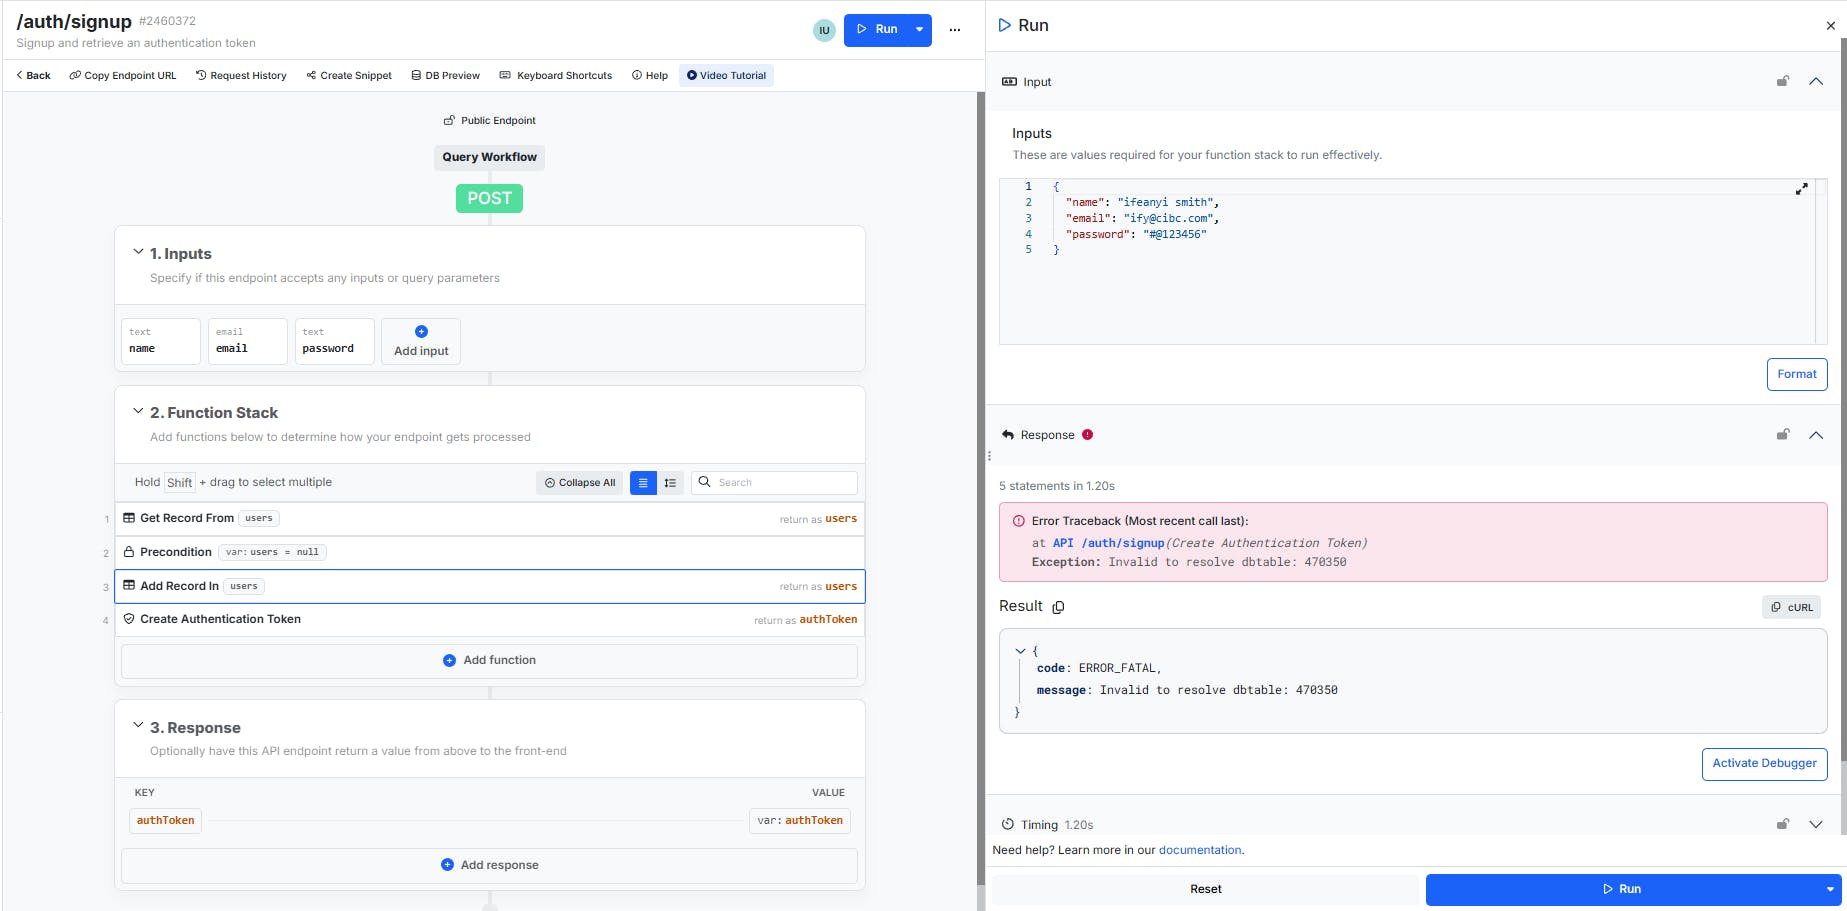1847x911 pixels.
Task: Open the Help menu item
Action: (650, 75)
